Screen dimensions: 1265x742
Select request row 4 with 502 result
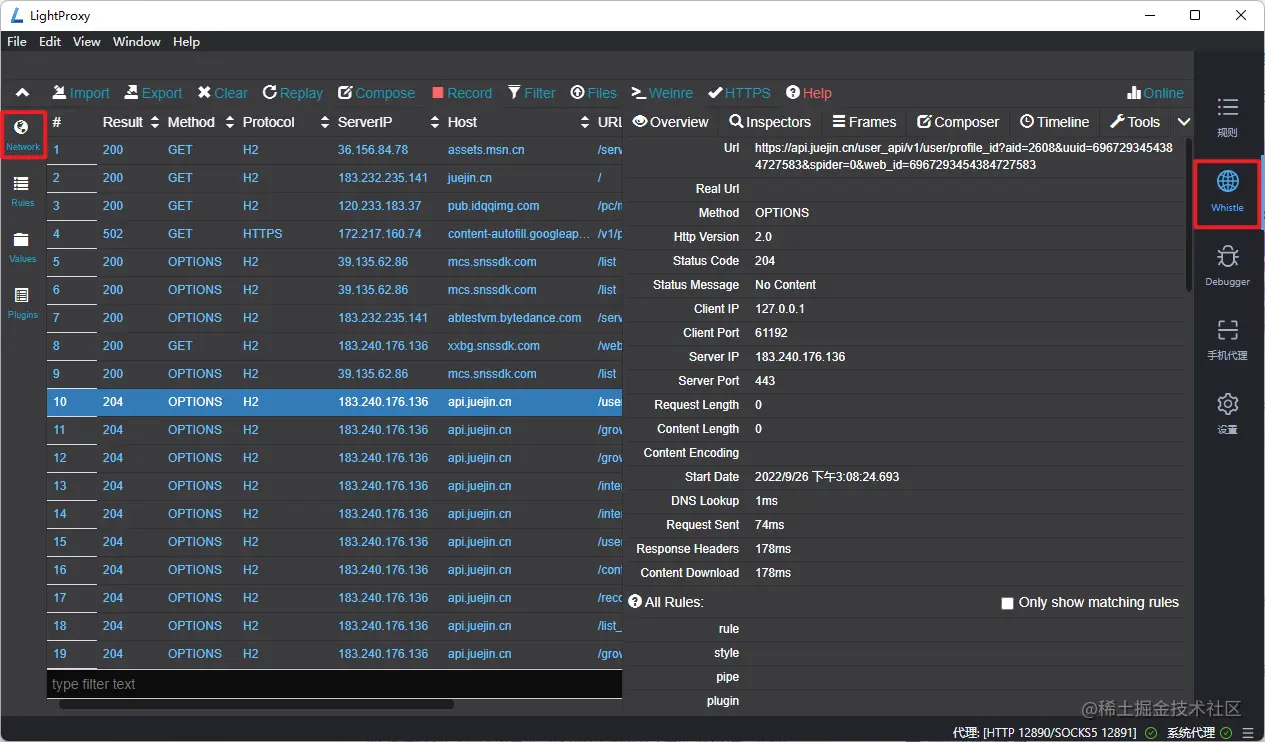(x=334, y=234)
